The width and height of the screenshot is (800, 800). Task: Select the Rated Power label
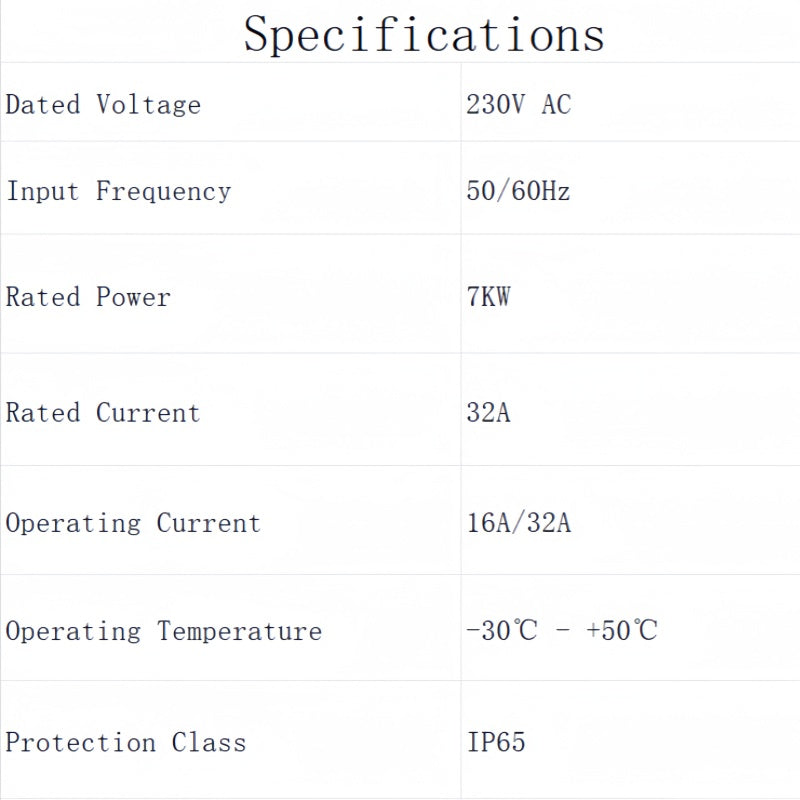click(x=88, y=297)
